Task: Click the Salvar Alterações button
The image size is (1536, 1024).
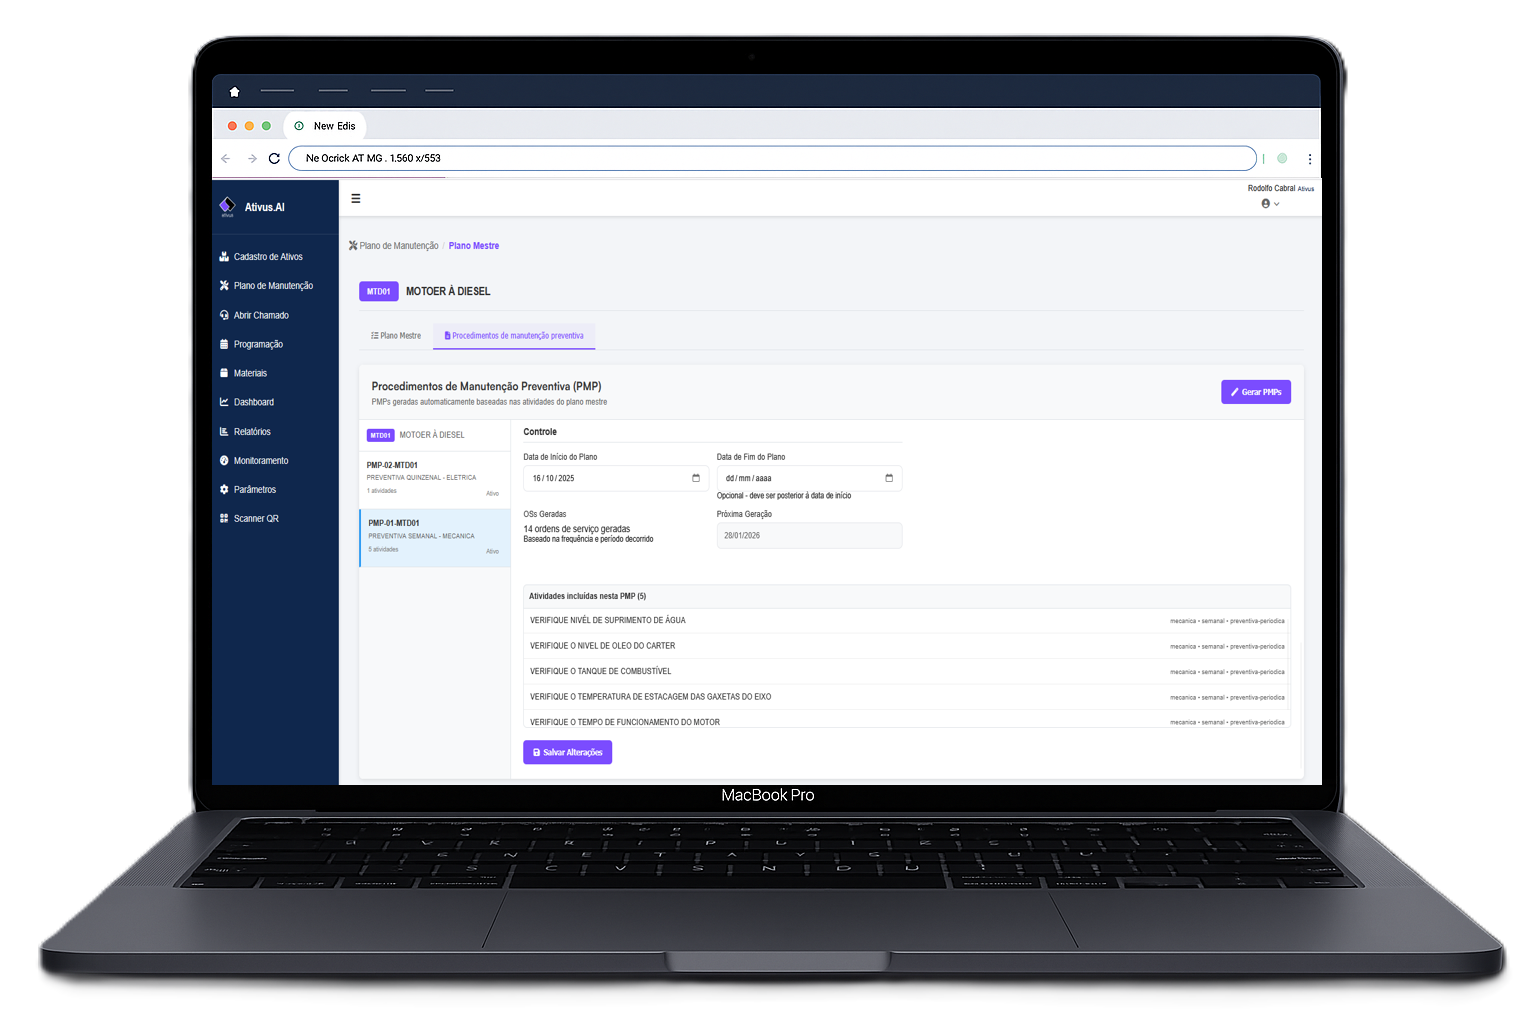Action: tap(567, 752)
